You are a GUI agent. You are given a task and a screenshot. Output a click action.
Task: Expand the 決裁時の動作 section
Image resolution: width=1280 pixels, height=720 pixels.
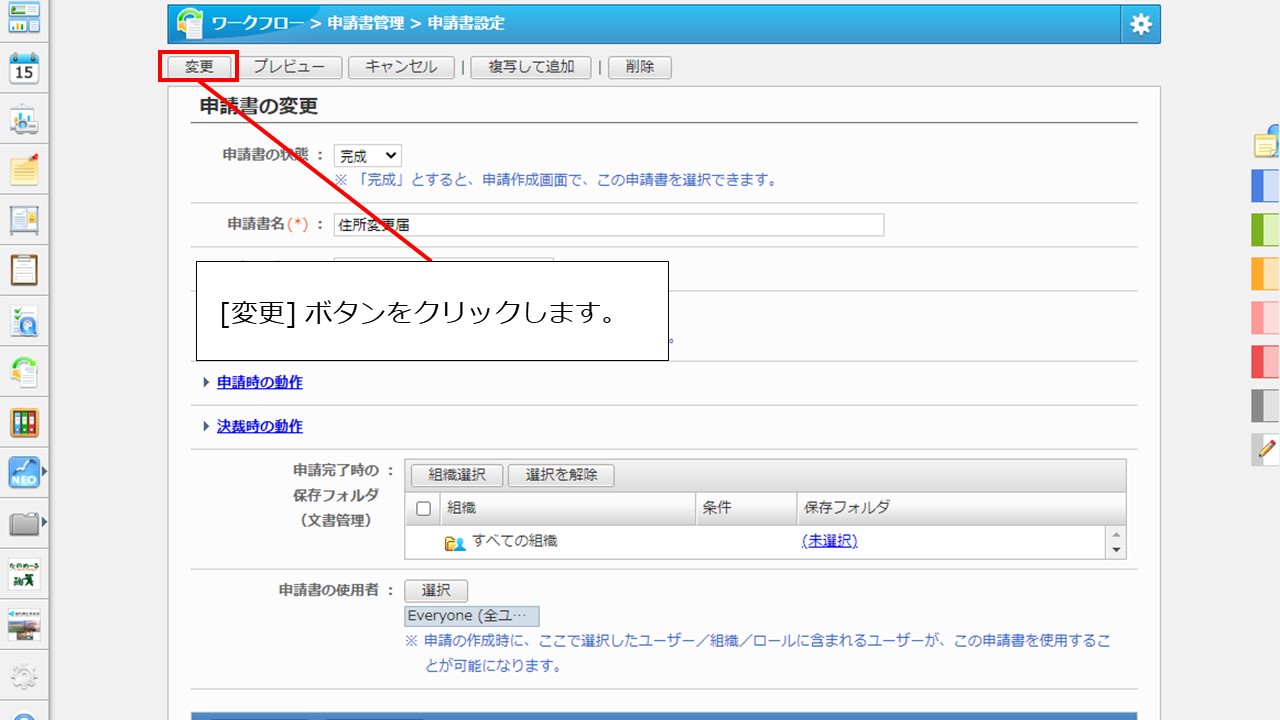pos(259,426)
